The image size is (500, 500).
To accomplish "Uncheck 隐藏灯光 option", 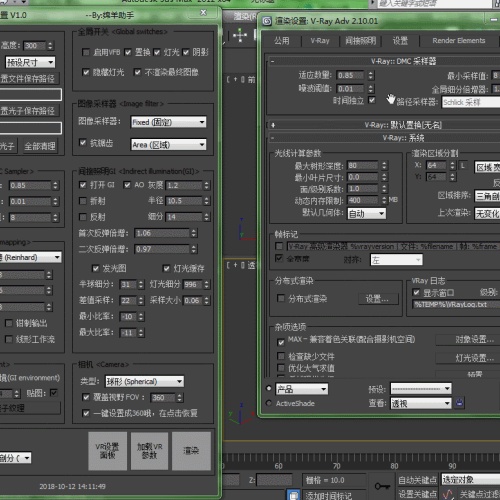I will 86,72.
